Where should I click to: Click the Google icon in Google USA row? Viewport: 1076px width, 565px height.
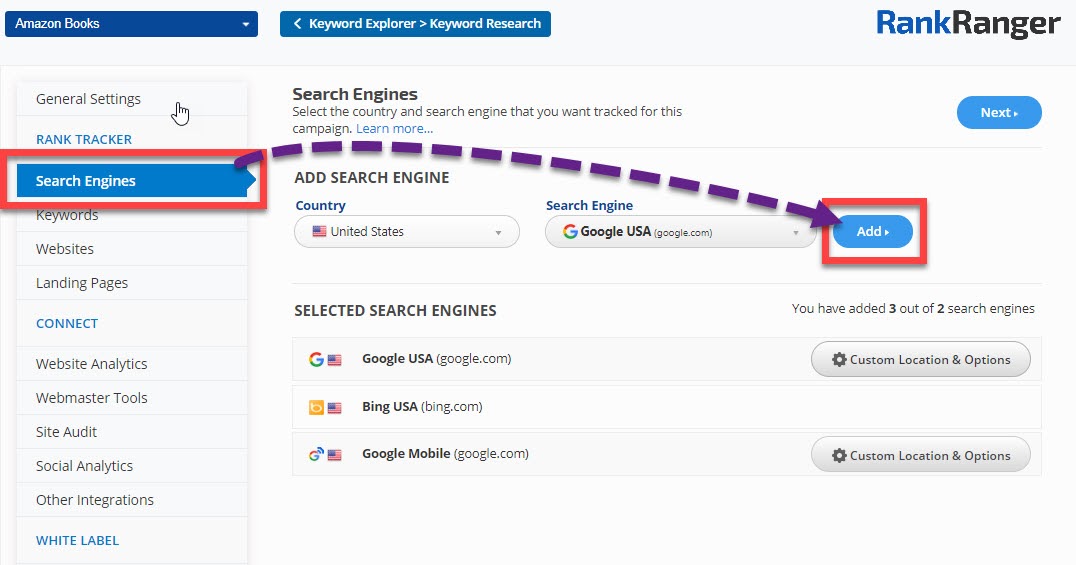point(316,359)
